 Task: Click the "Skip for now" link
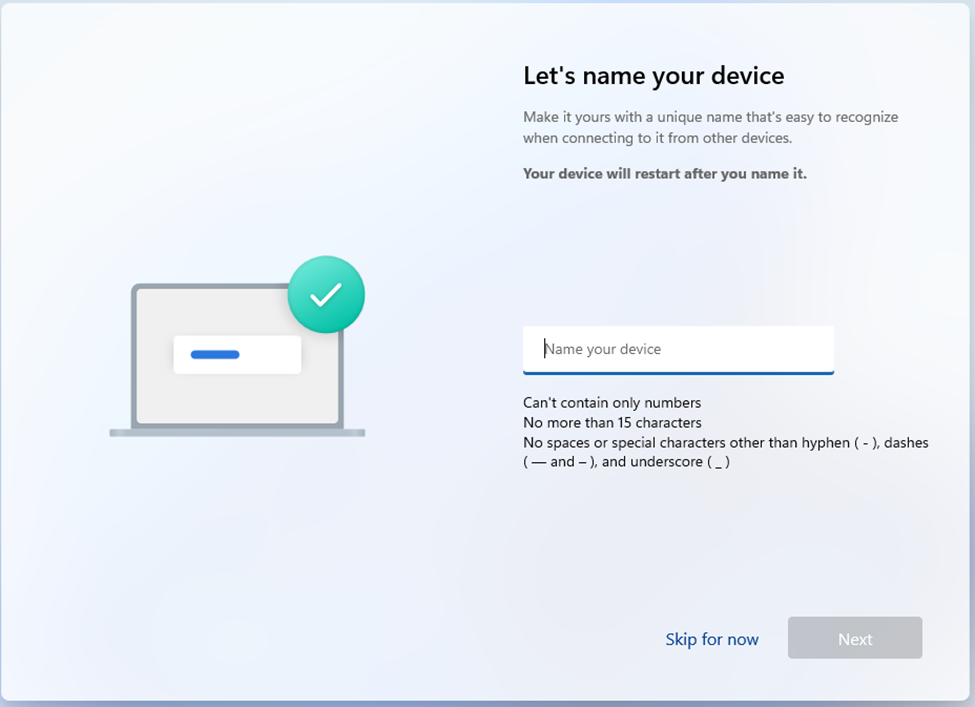point(712,639)
